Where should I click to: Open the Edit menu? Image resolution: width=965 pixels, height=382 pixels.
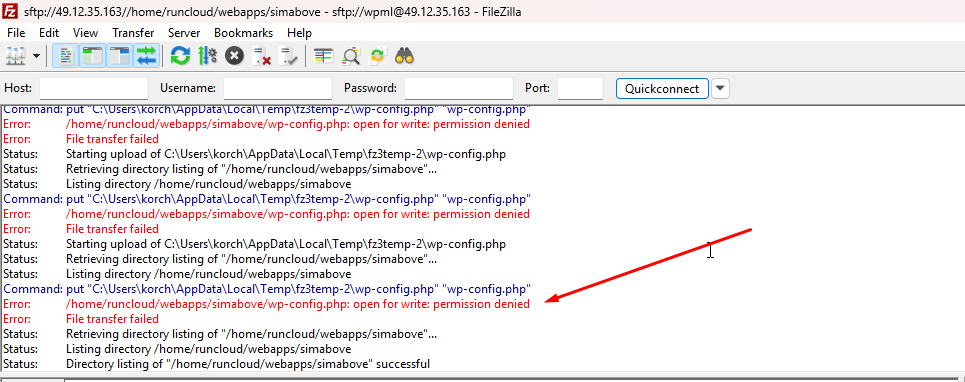(49, 33)
